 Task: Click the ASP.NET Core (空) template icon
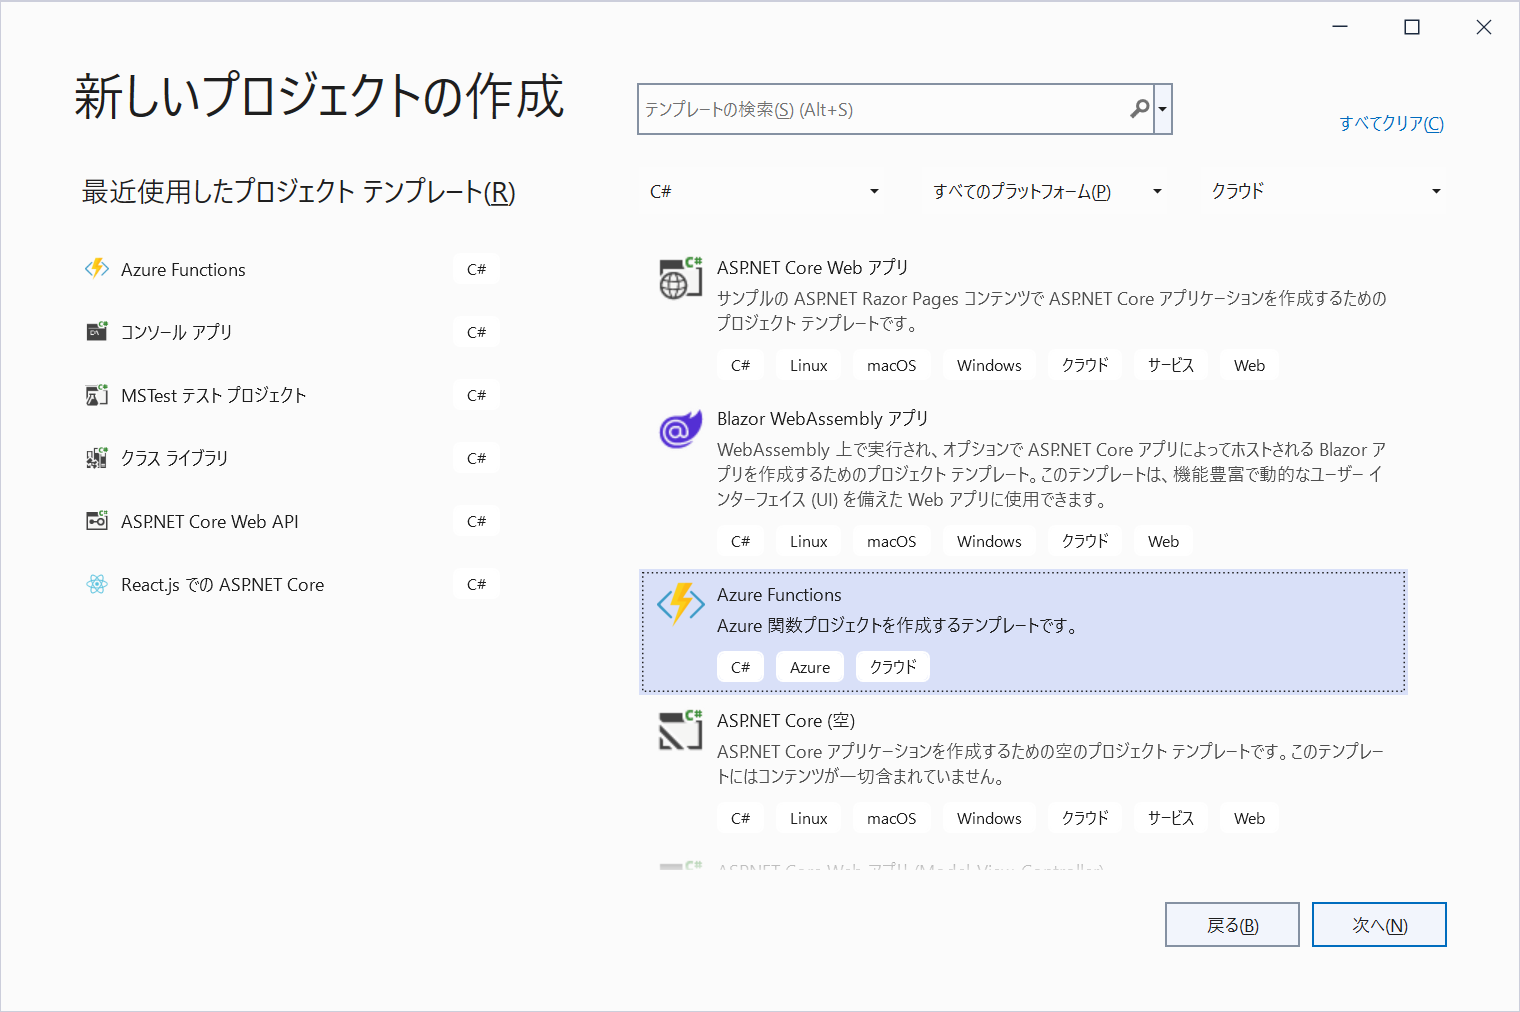[x=680, y=731]
